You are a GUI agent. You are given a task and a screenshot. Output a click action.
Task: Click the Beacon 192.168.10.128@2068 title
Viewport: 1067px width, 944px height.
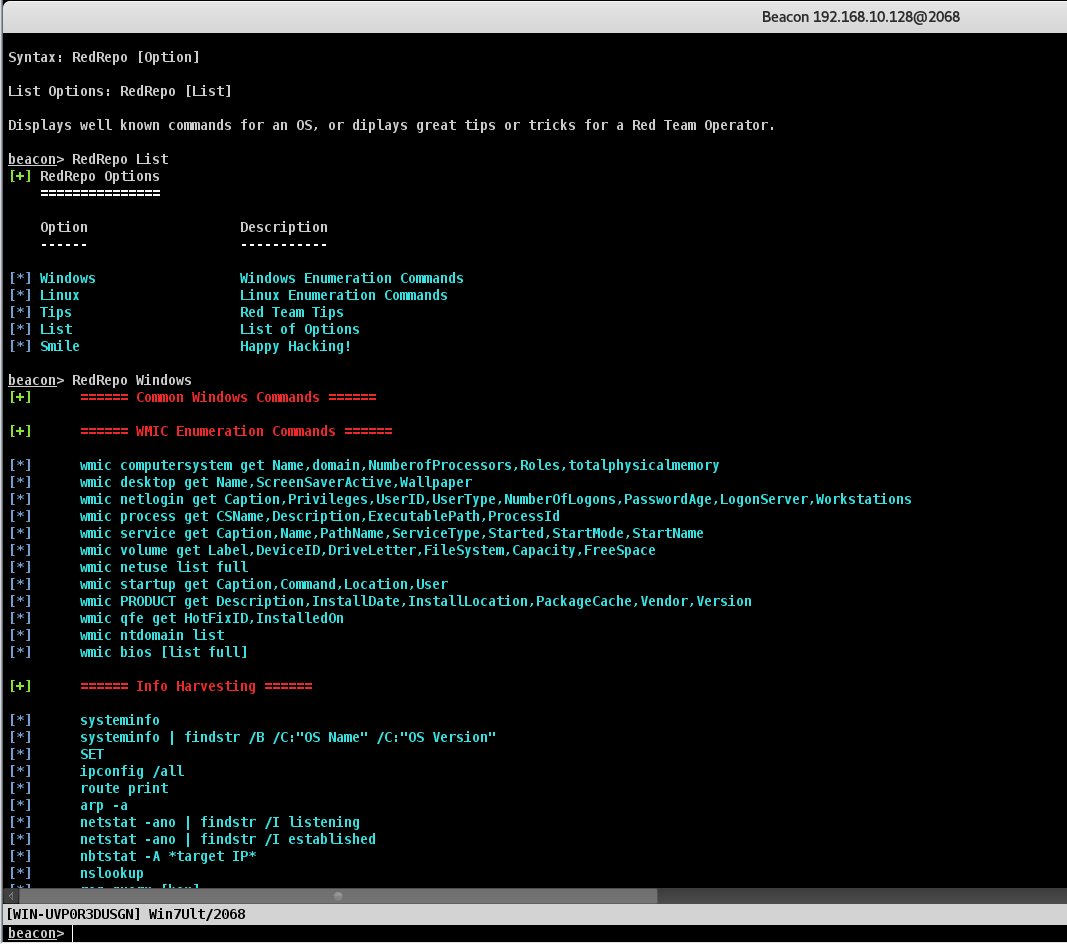(x=860, y=17)
